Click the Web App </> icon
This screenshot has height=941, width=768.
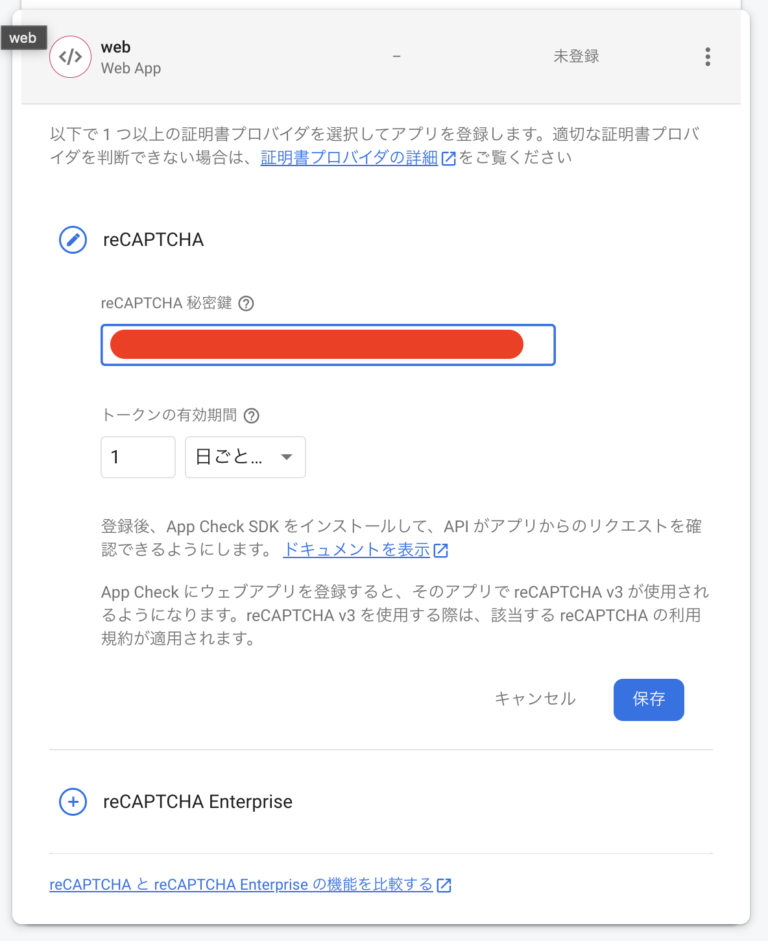(x=69, y=56)
